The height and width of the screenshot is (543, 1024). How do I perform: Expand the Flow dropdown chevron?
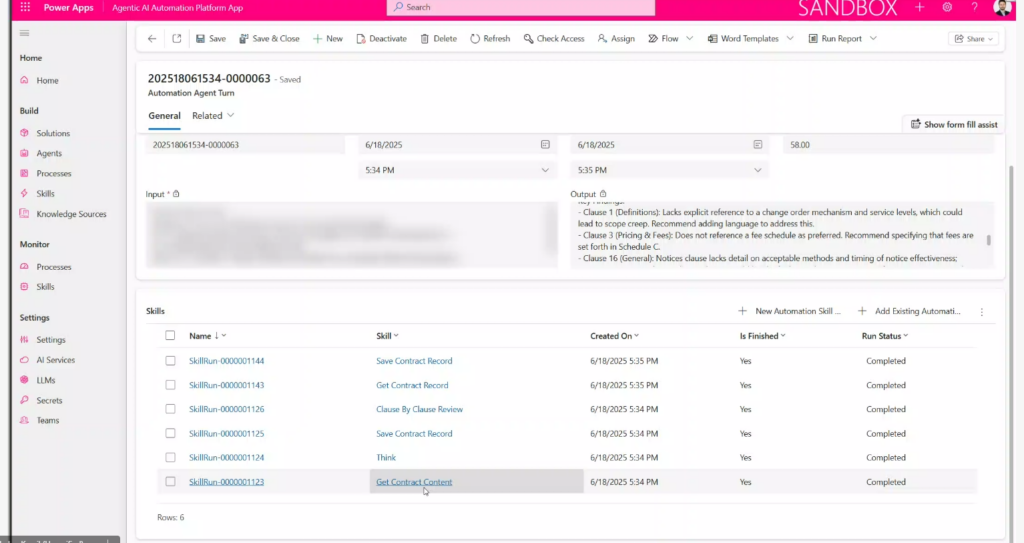tap(690, 39)
